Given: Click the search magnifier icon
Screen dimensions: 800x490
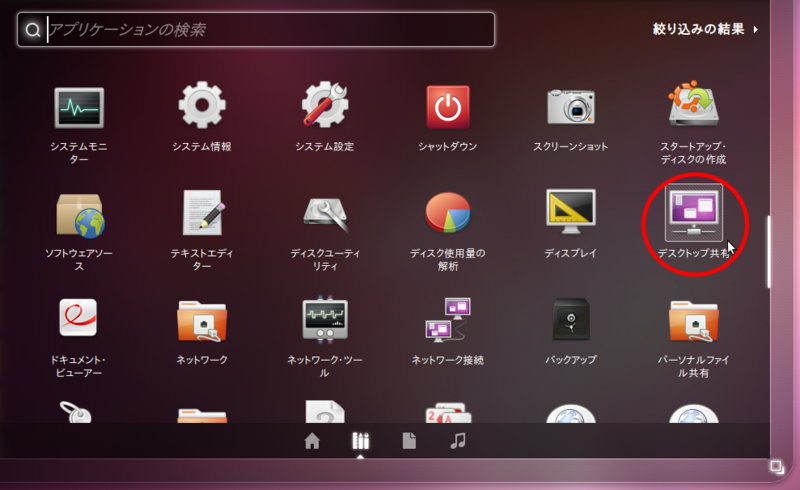Looking at the screenshot, I should 33,30.
